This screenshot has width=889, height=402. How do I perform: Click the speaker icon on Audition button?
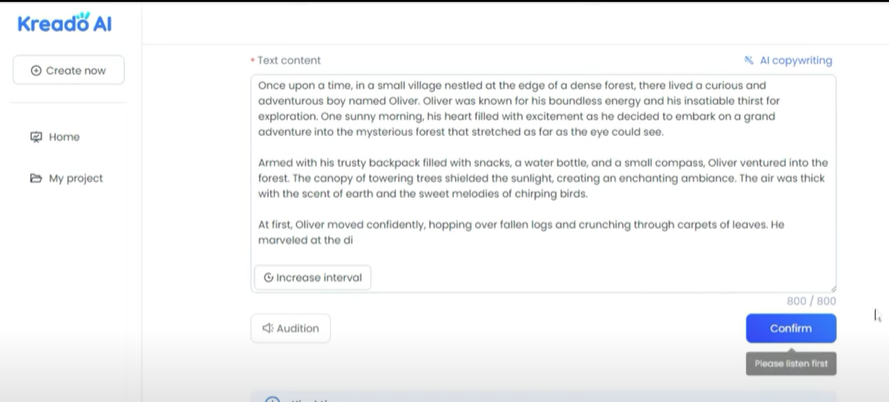point(267,329)
